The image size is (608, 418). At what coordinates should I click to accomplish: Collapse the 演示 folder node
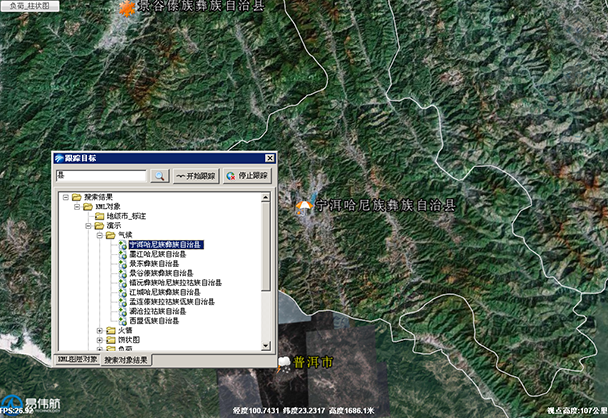pos(87,225)
